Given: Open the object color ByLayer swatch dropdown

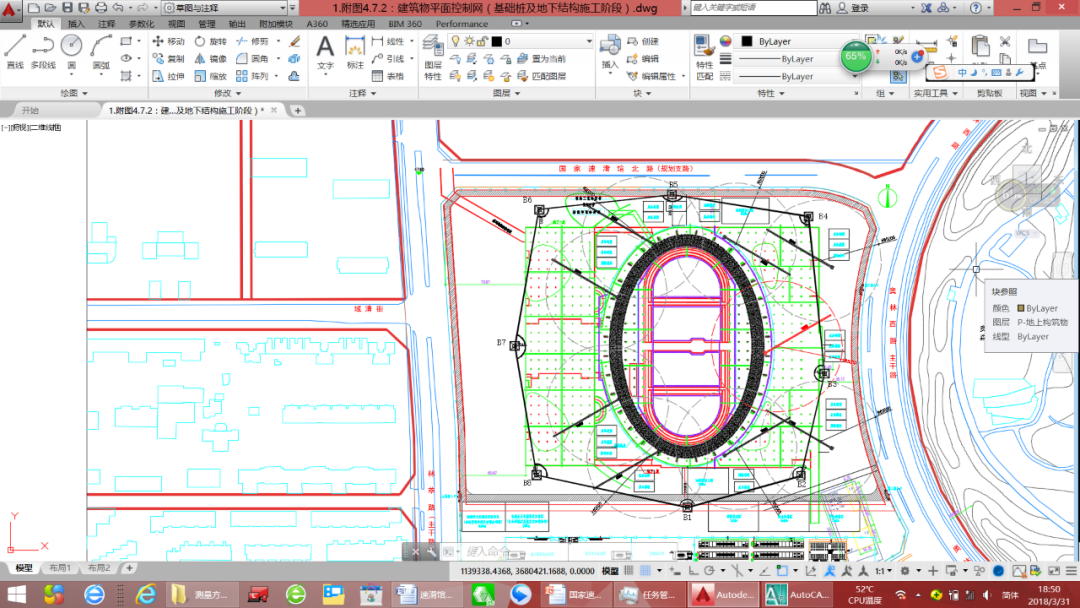Looking at the screenshot, I should (x=797, y=41).
